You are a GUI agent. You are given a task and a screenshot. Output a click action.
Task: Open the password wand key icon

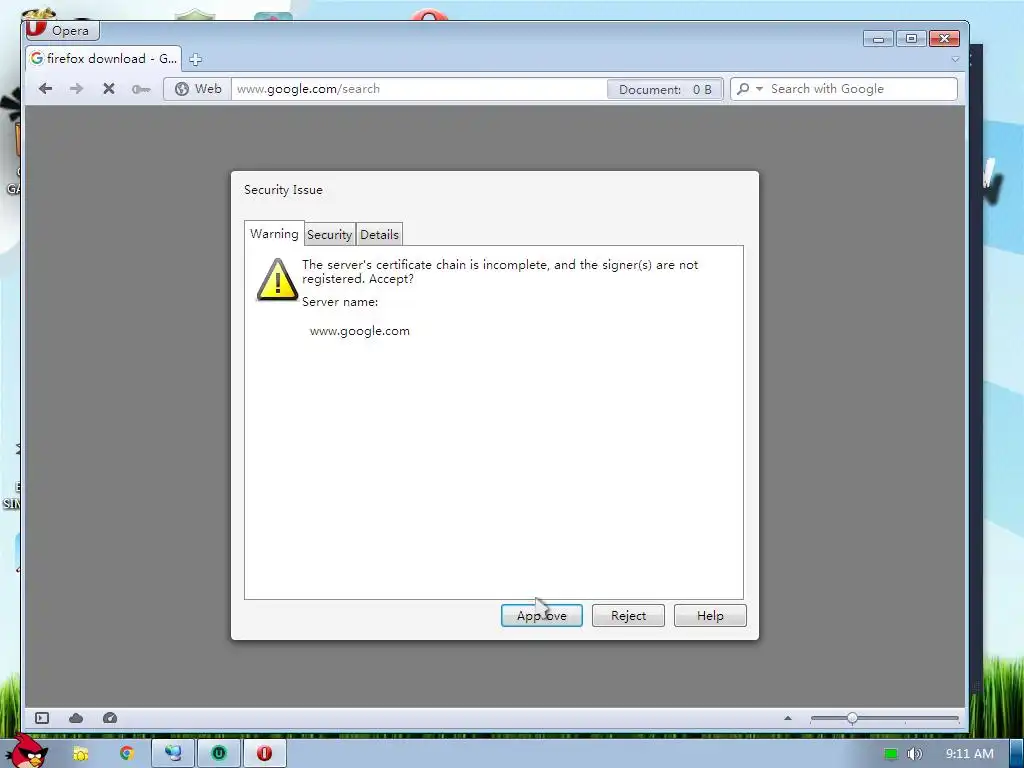click(141, 89)
